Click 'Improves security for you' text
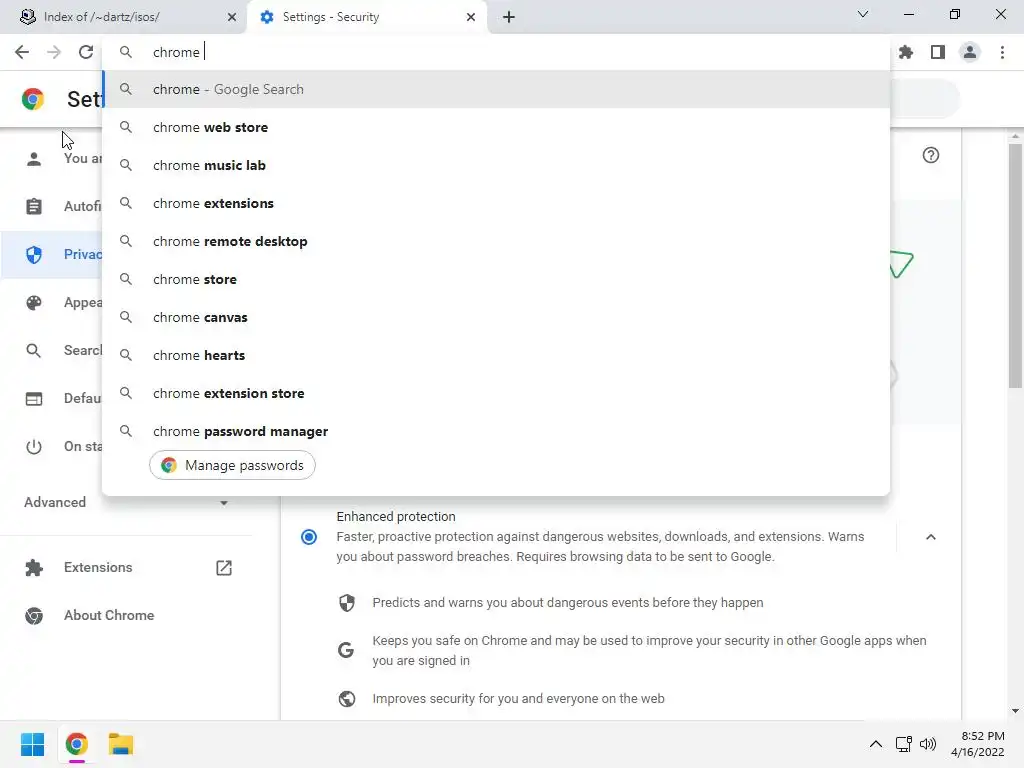1024x768 pixels. click(x=518, y=699)
